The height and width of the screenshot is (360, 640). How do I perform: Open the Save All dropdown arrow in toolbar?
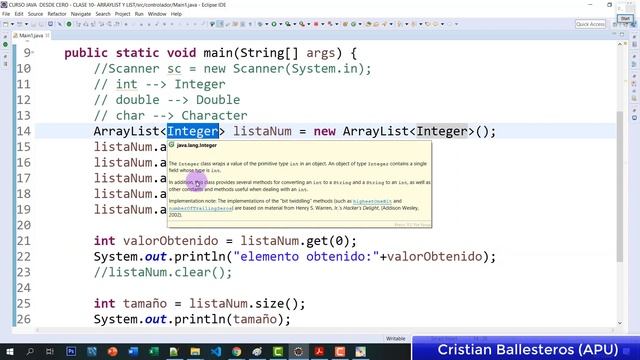click(x=26, y=24)
